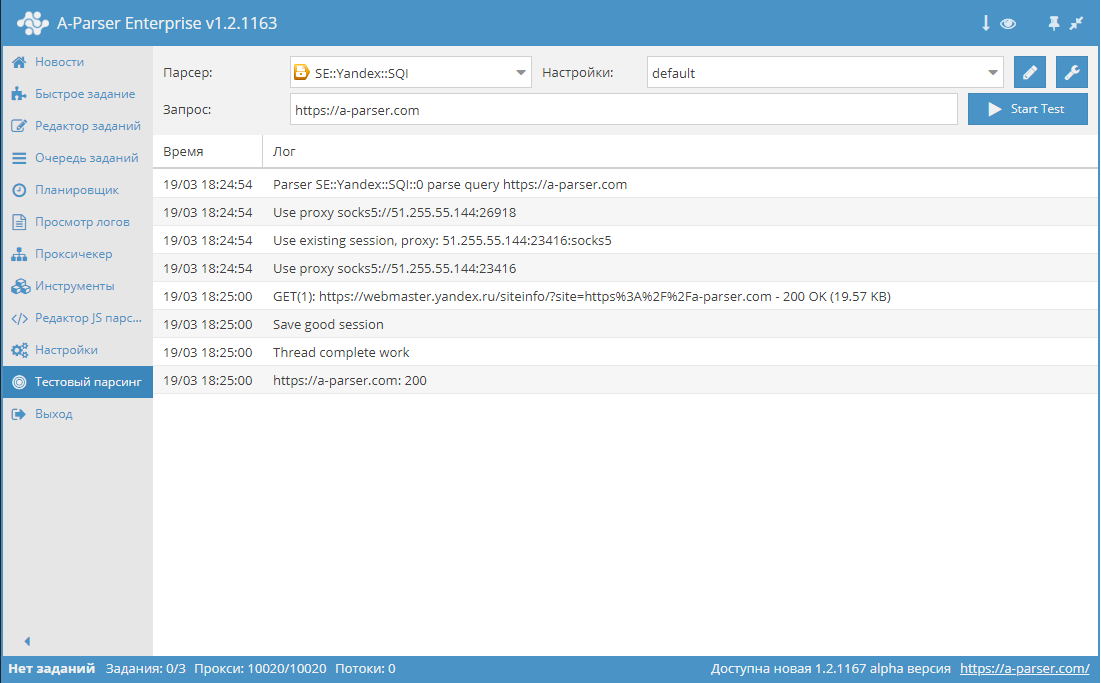Click the pin icon in header
This screenshot has width=1101, height=683.
click(1053, 24)
